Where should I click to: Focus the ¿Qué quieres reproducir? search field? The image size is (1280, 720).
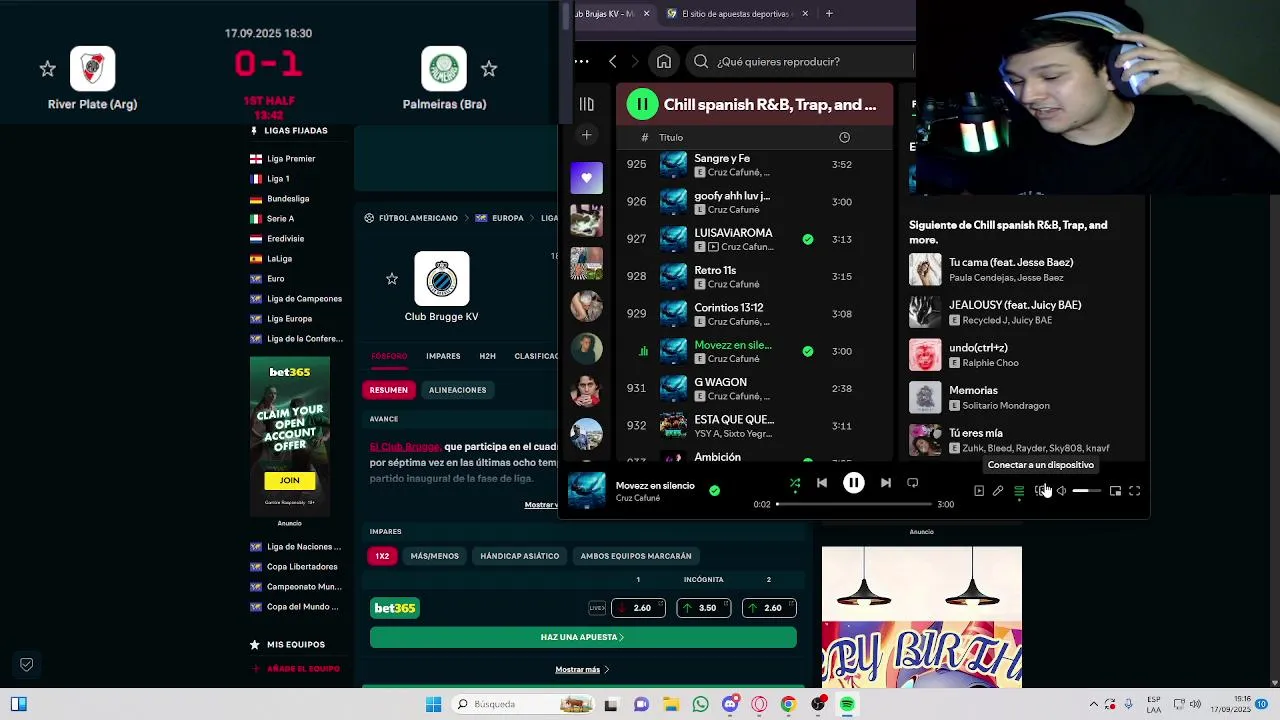800,62
